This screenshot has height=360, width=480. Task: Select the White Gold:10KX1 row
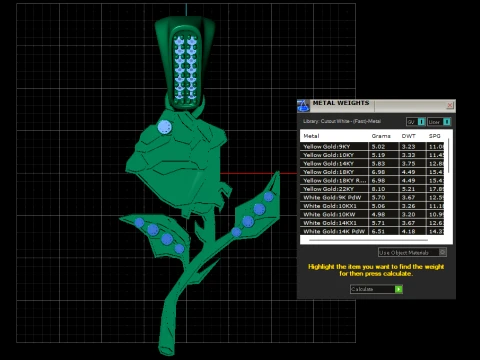[x=372, y=206]
